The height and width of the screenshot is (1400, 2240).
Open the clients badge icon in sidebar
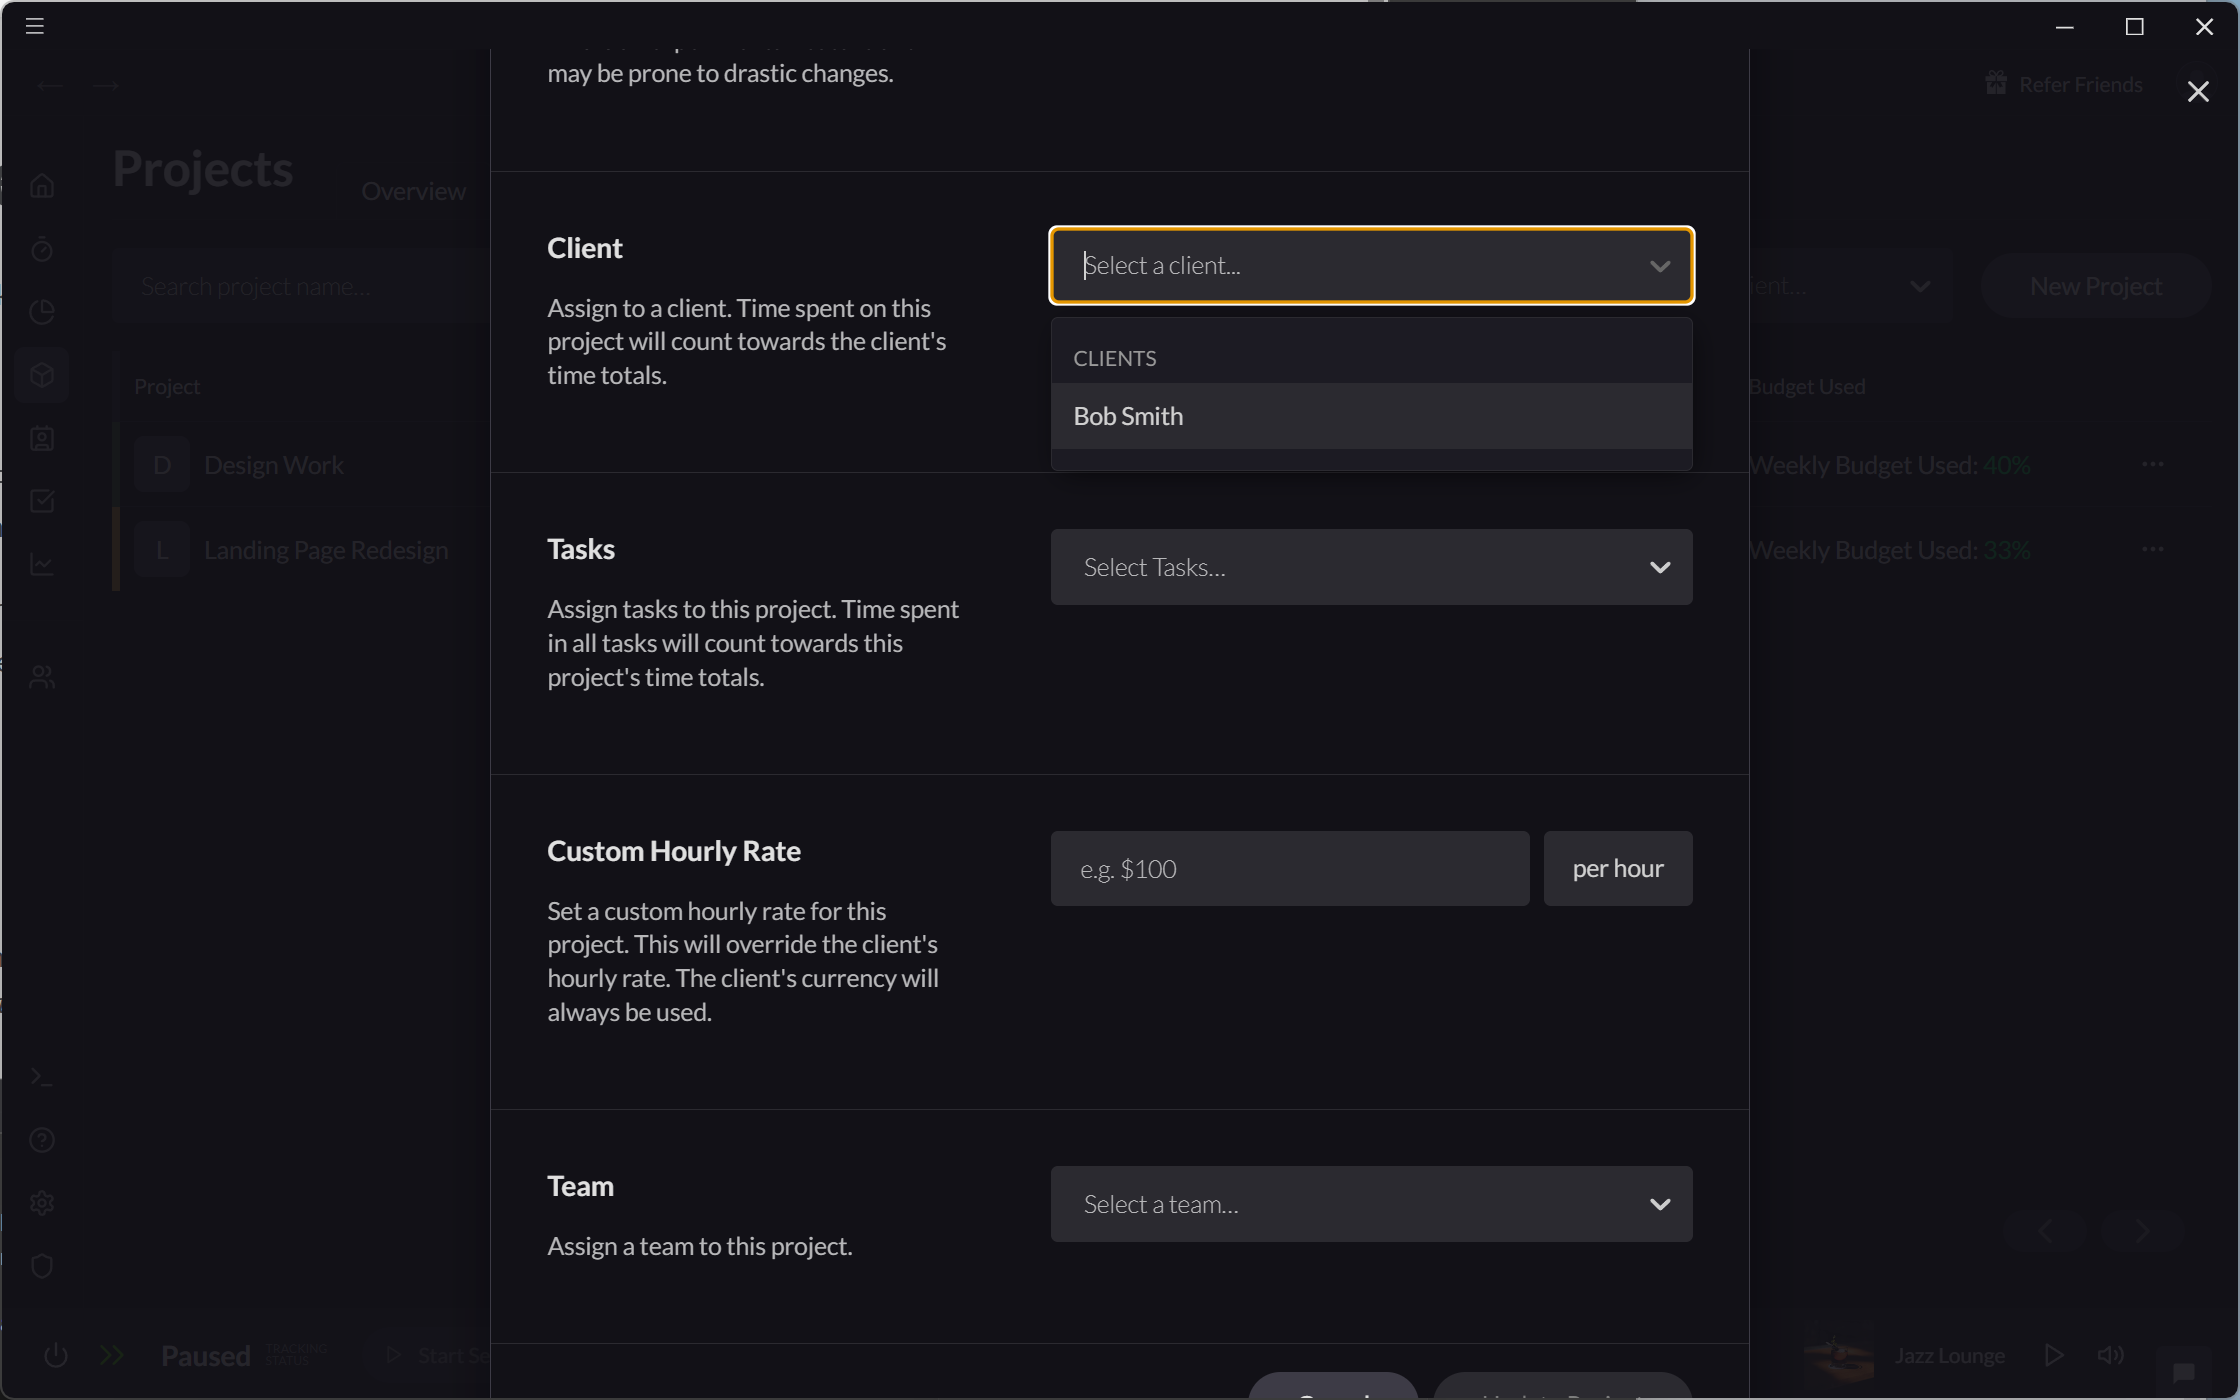point(42,438)
